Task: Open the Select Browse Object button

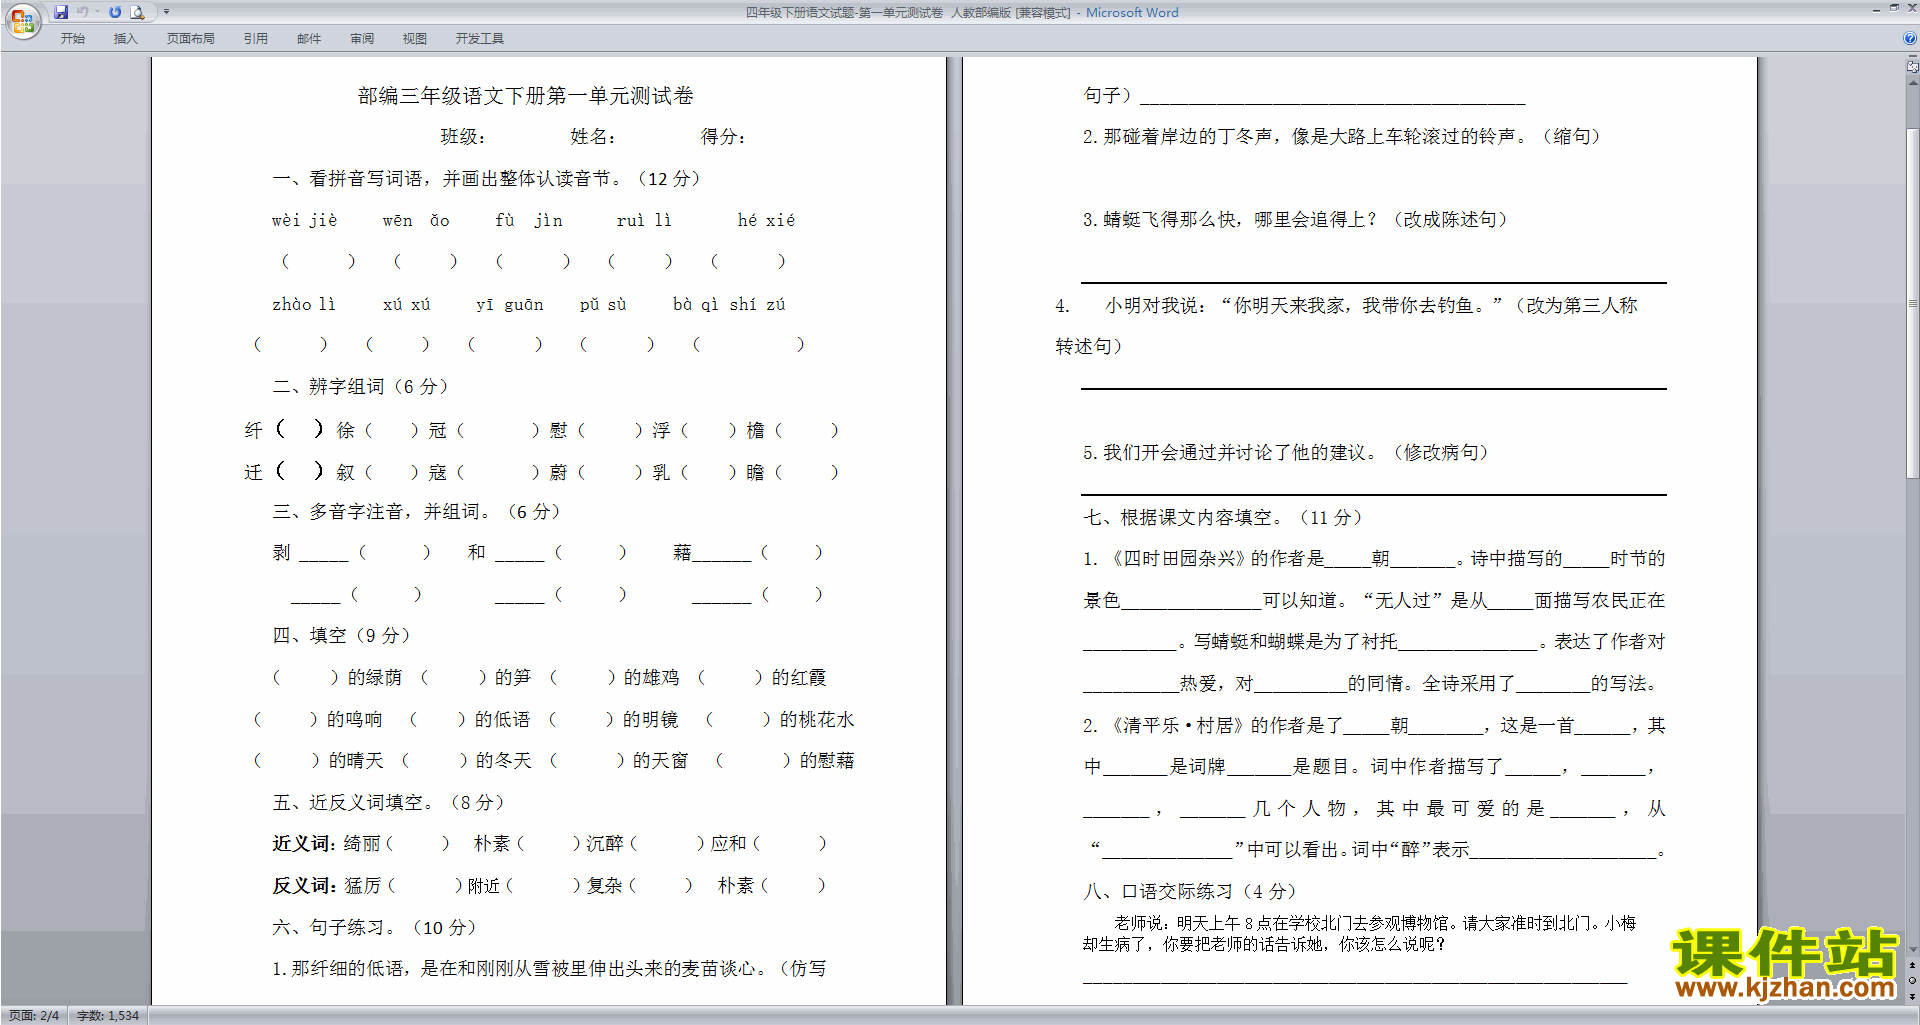Action: (x=1913, y=980)
